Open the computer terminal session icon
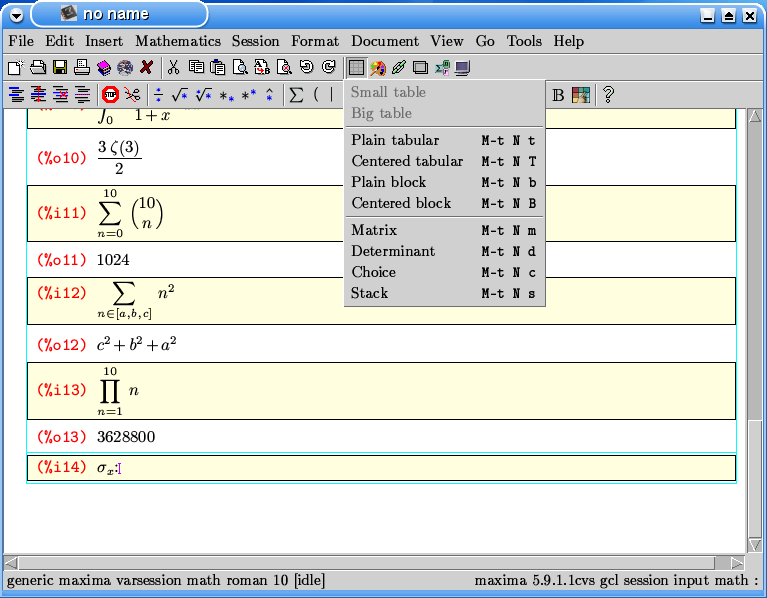 (462, 67)
